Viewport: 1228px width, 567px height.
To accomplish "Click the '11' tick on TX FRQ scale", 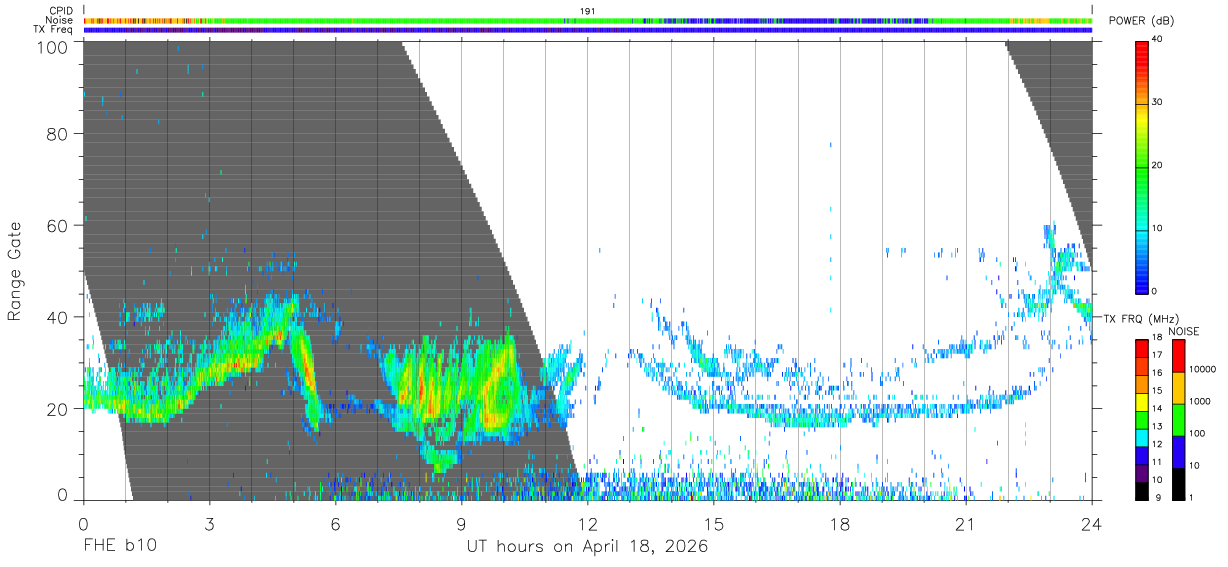I will pos(1158,462).
